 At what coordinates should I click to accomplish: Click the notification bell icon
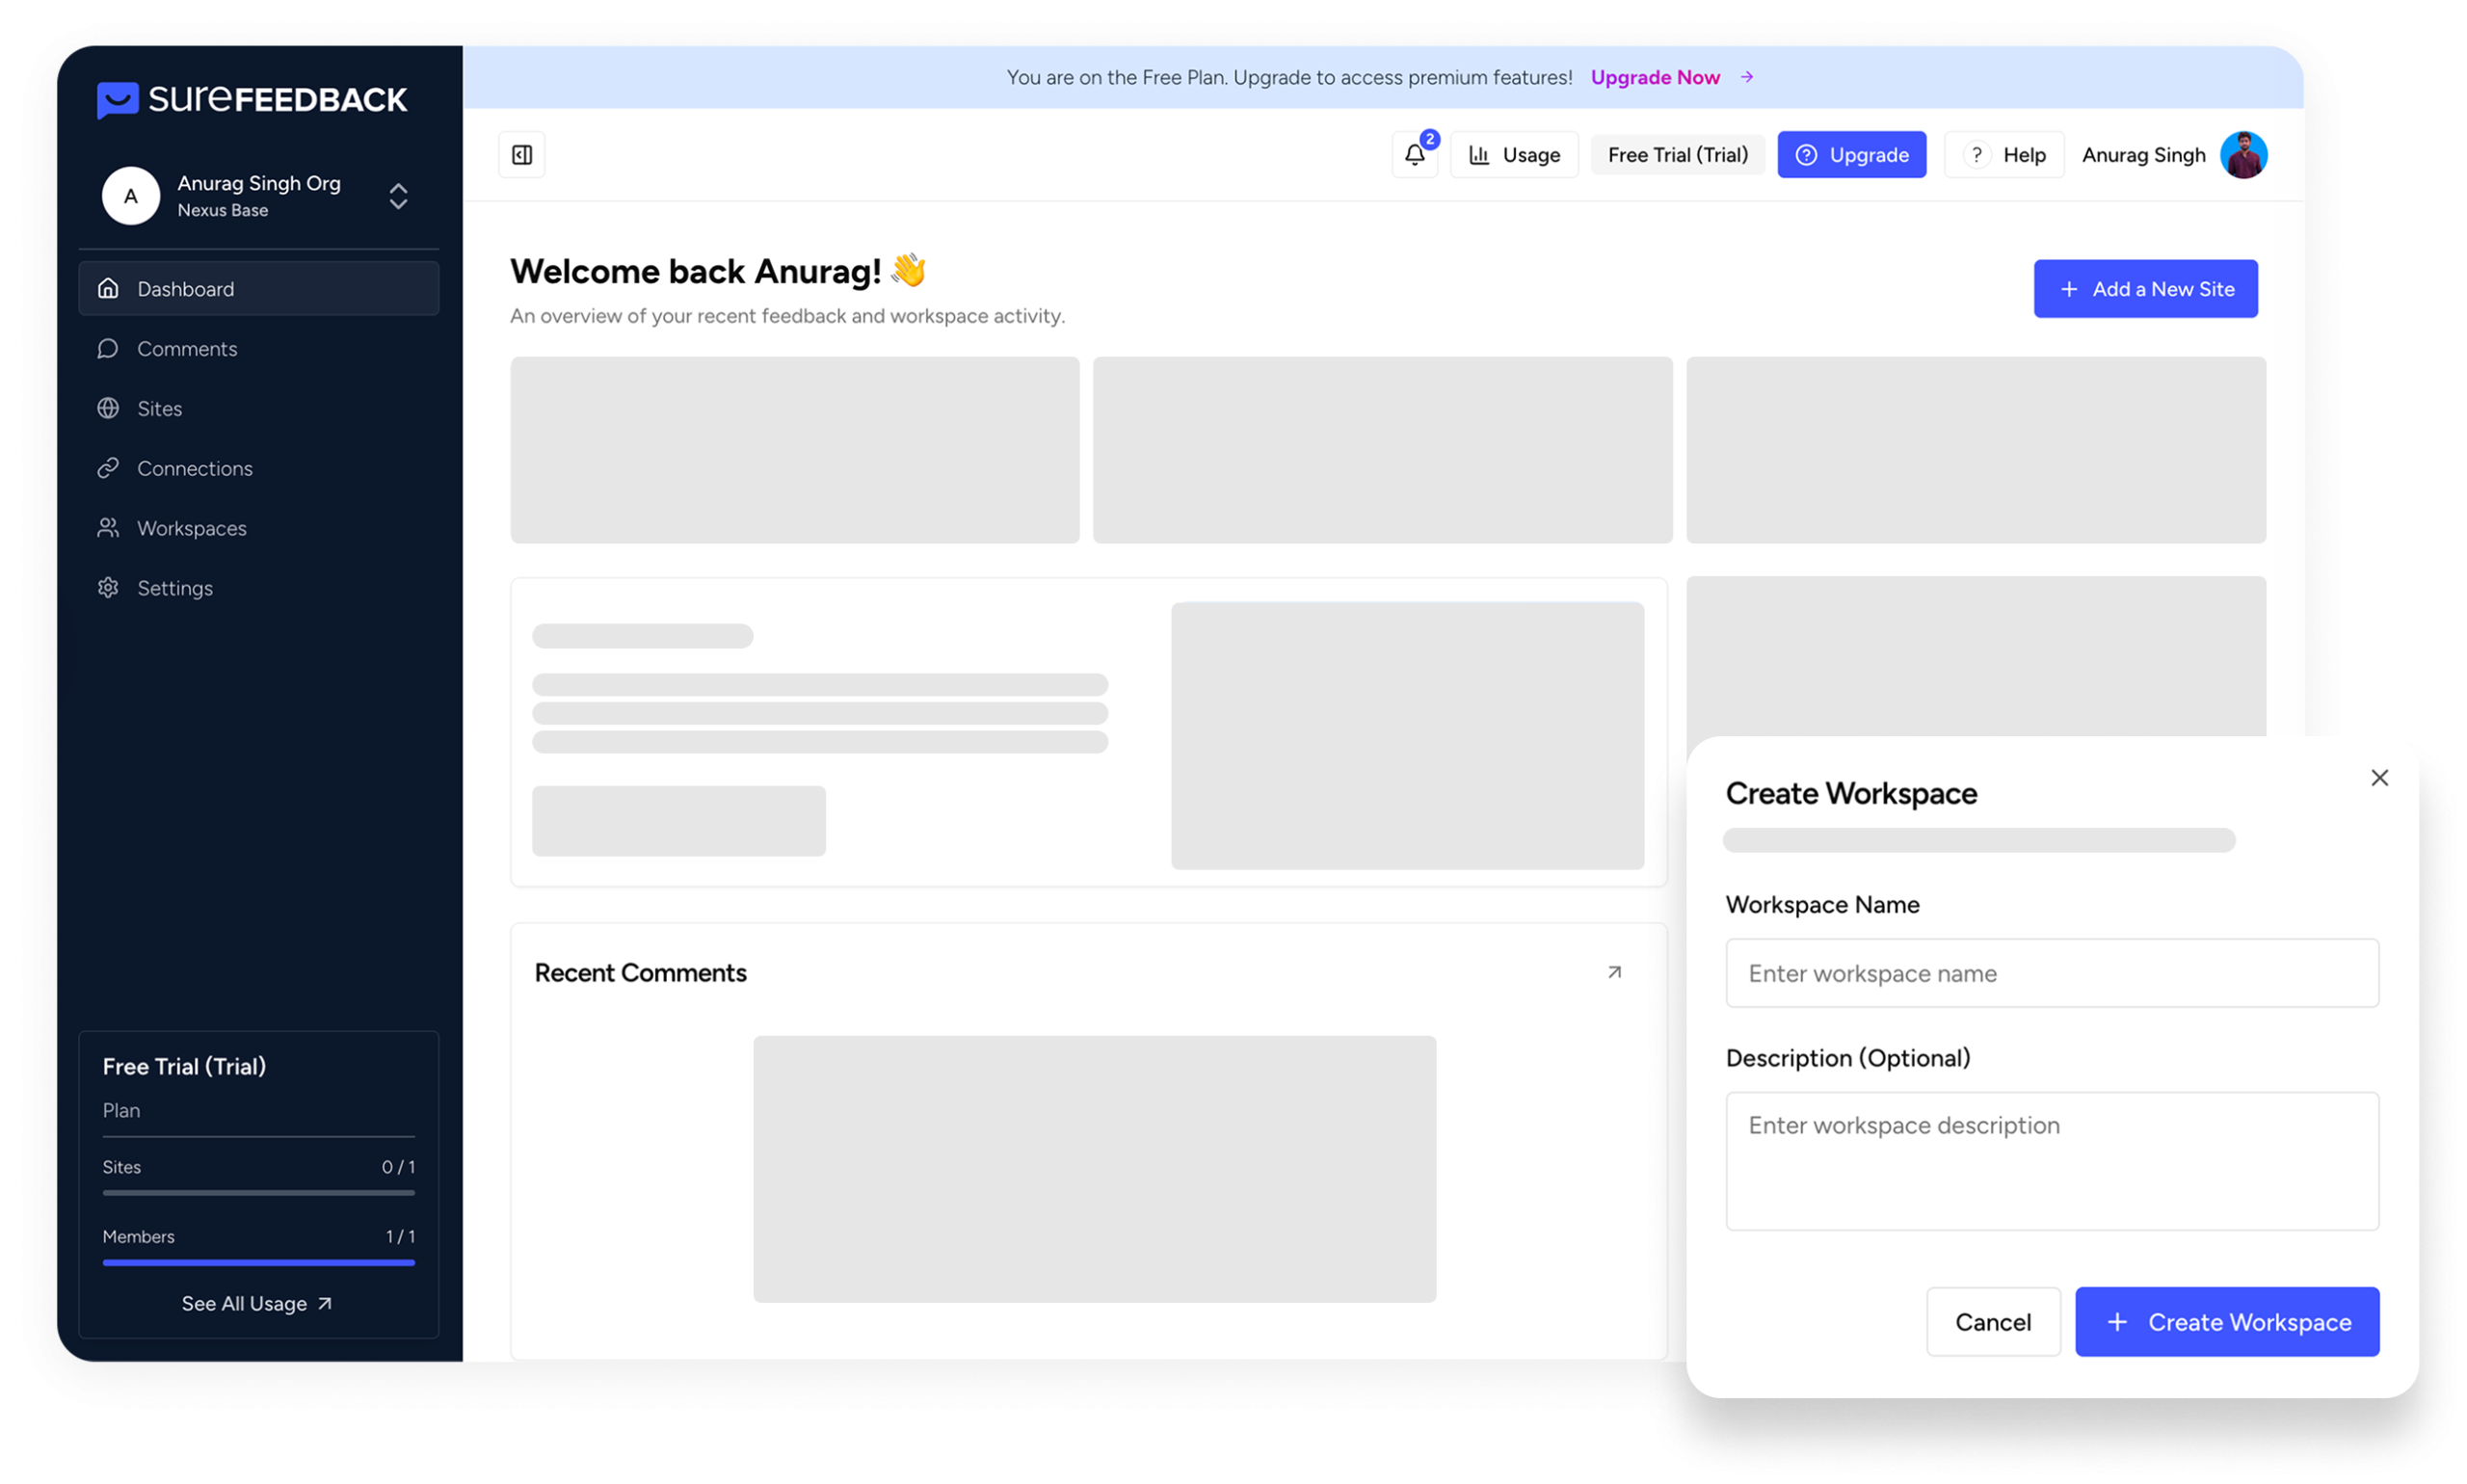tap(1414, 155)
